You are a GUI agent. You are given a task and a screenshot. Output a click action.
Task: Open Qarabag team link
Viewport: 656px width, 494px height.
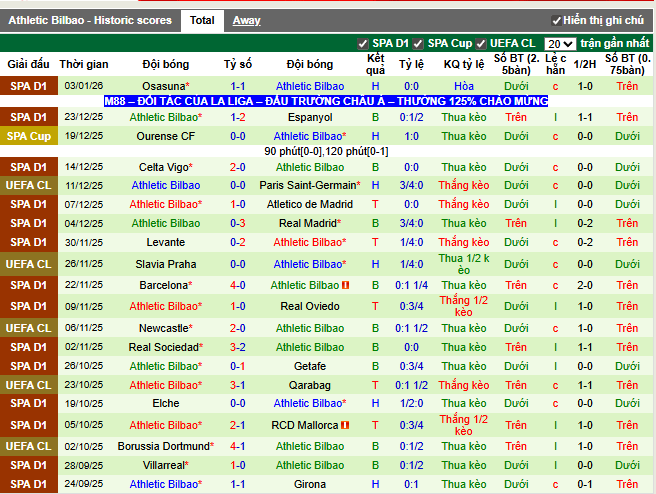[310, 385]
